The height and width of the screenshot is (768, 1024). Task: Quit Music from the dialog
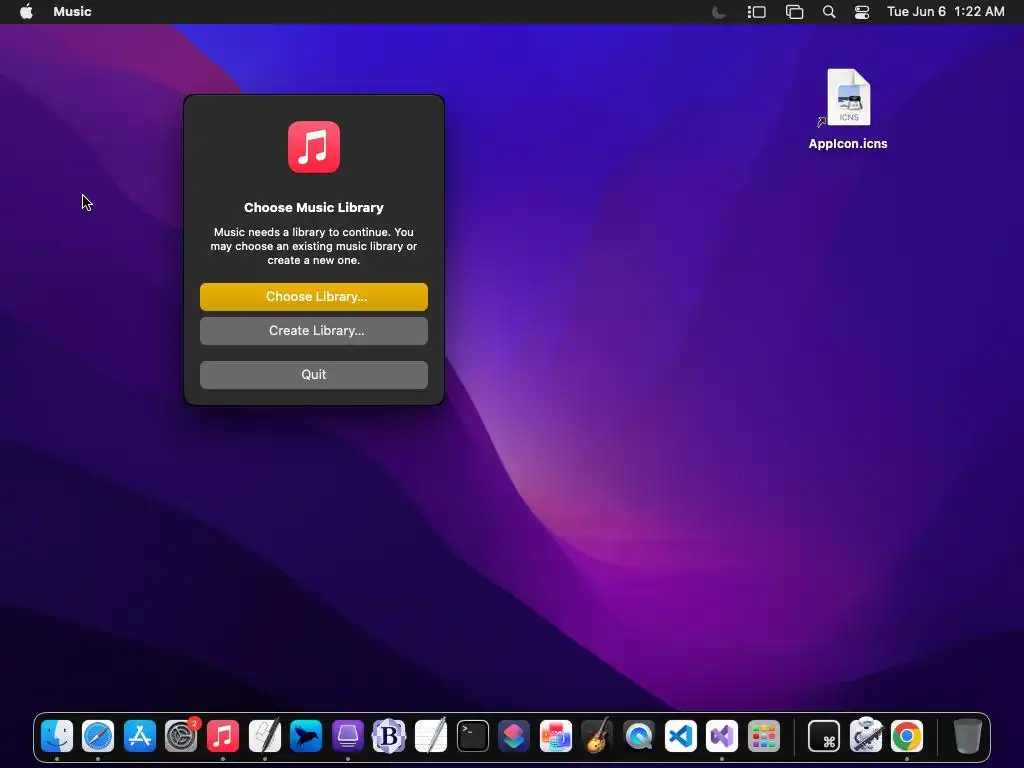pyautogui.click(x=313, y=375)
